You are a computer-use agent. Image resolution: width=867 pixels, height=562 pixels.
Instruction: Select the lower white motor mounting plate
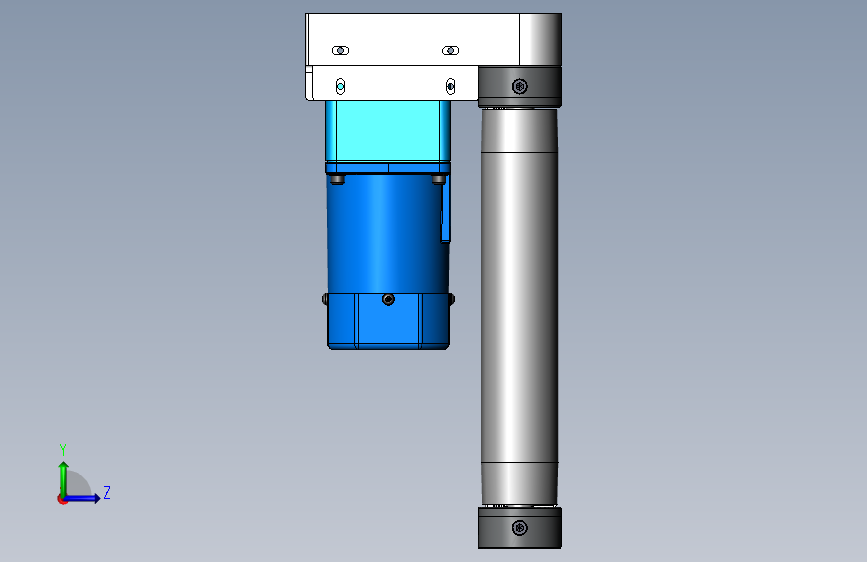[x=392, y=83]
